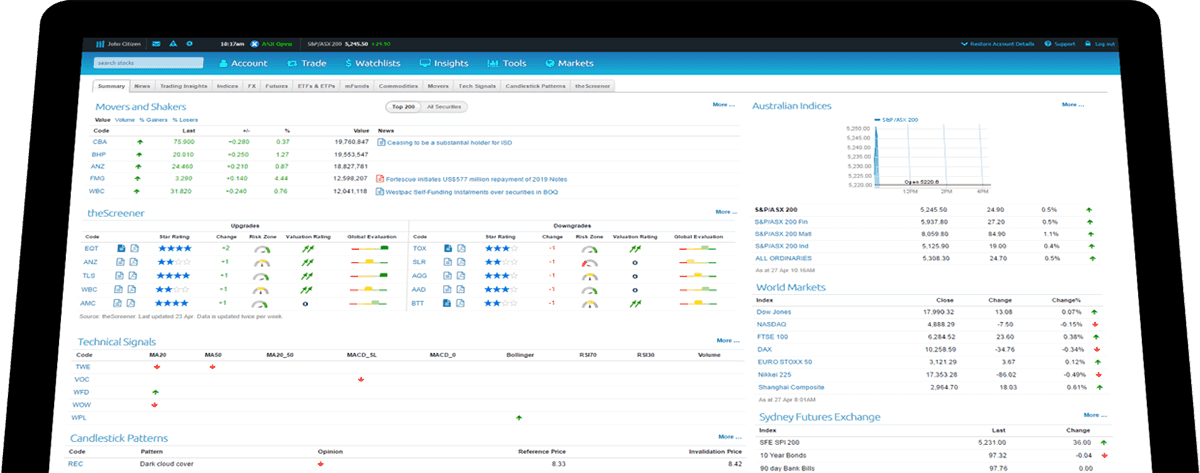Viewport: 1200px width, 473px height.
Task: Select the % Losers filter
Action: pyautogui.click(x=184, y=120)
